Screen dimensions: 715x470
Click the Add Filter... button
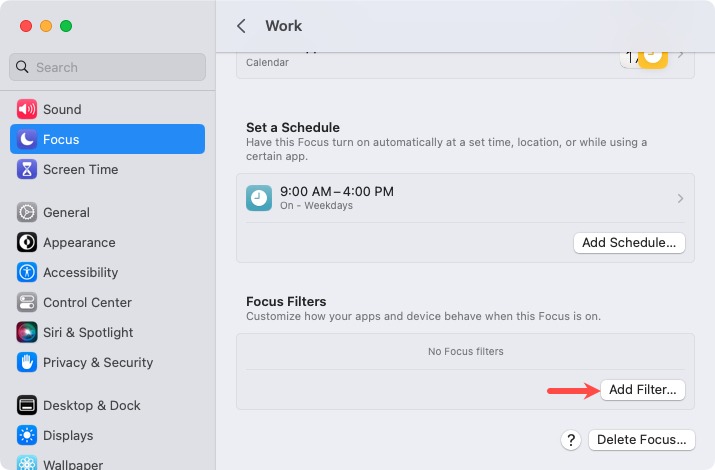[643, 390]
